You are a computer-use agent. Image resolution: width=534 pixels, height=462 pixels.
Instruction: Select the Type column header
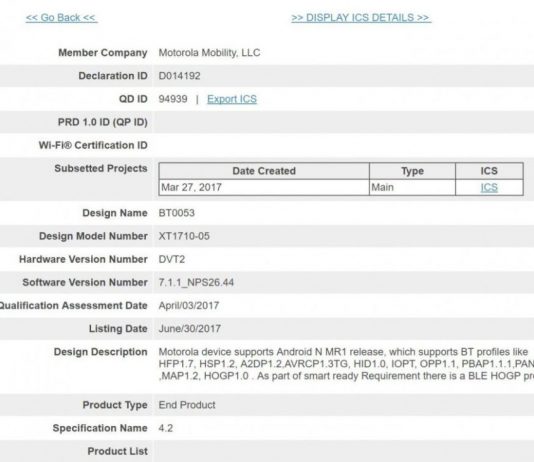tap(412, 171)
